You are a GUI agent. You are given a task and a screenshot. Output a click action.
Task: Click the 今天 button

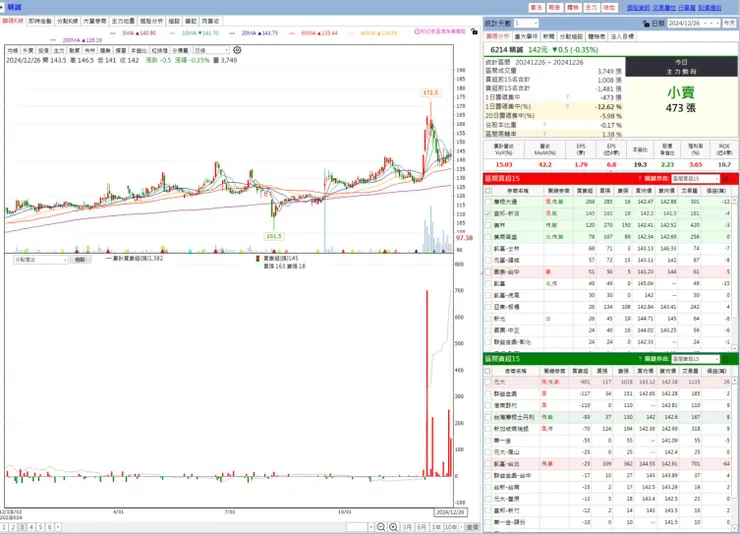click(x=730, y=23)
